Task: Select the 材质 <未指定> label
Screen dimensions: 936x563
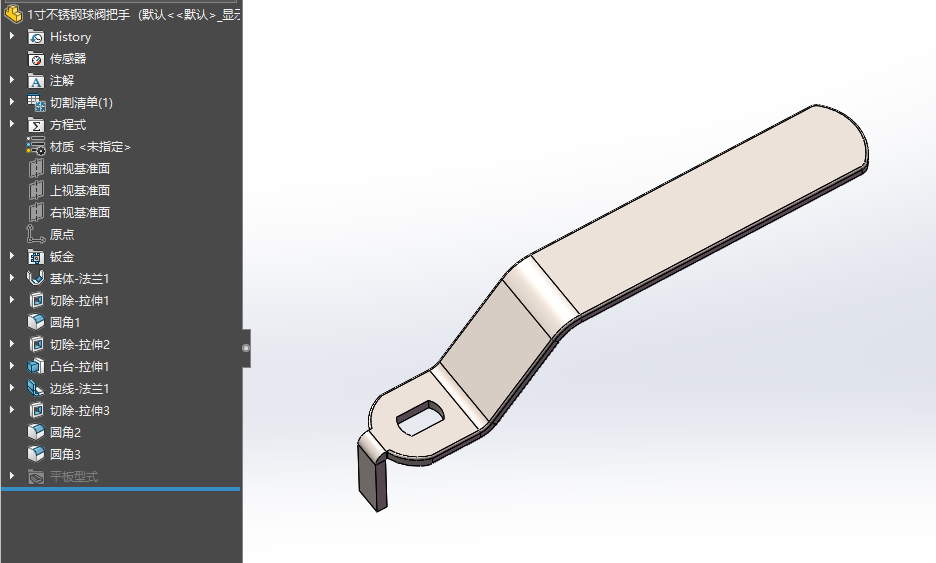Action: (90, 147)
